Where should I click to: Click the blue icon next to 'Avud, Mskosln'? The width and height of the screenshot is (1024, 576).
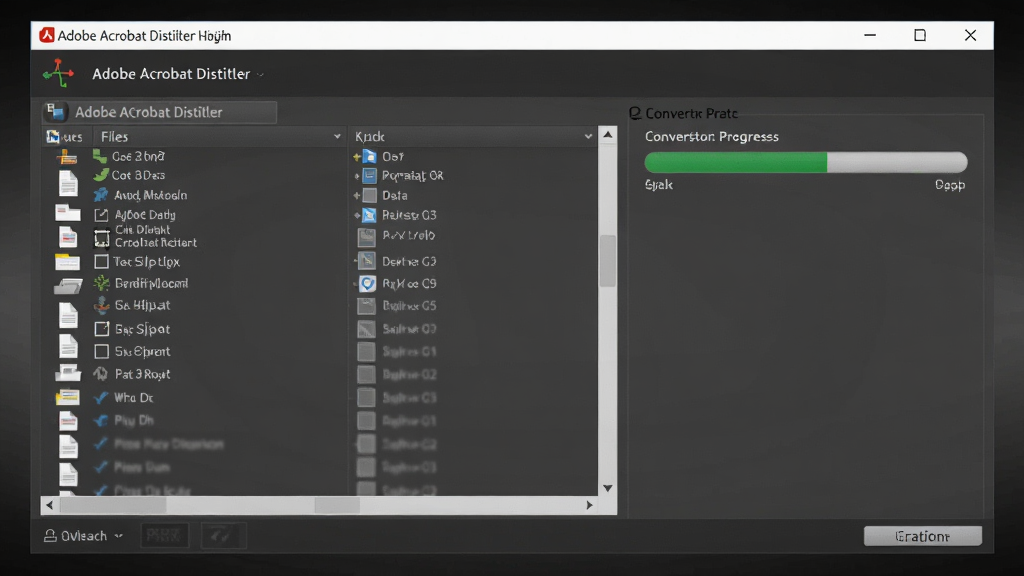(x=101, y=195)
